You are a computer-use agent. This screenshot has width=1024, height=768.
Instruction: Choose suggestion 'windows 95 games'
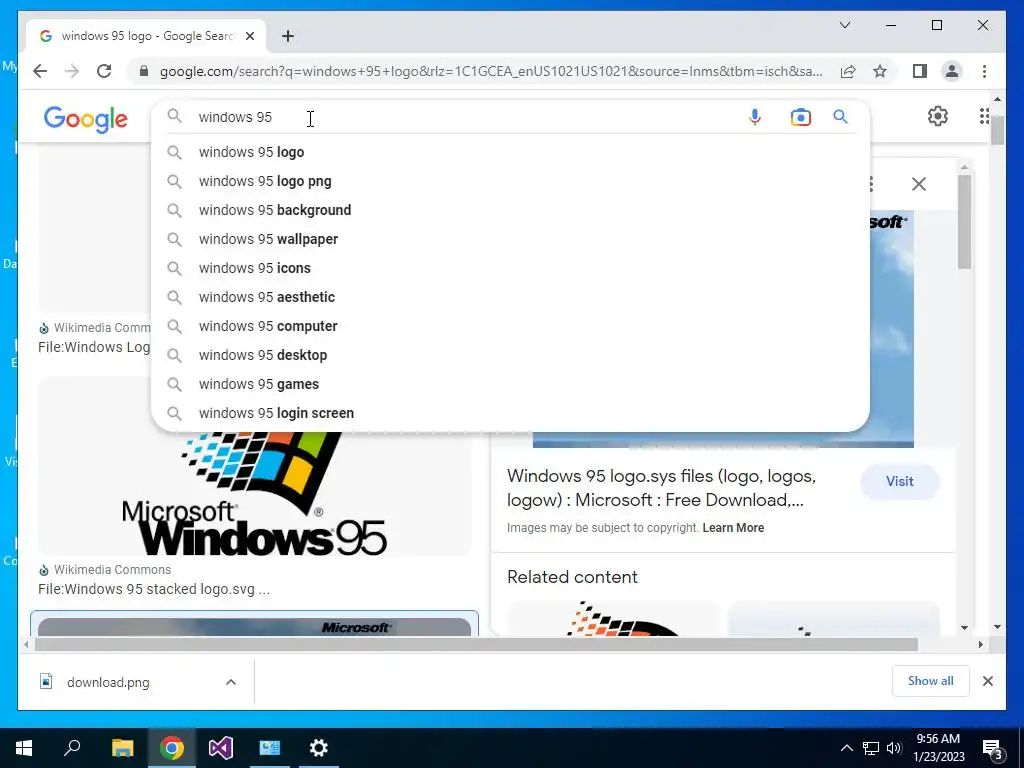click(510, 384)
